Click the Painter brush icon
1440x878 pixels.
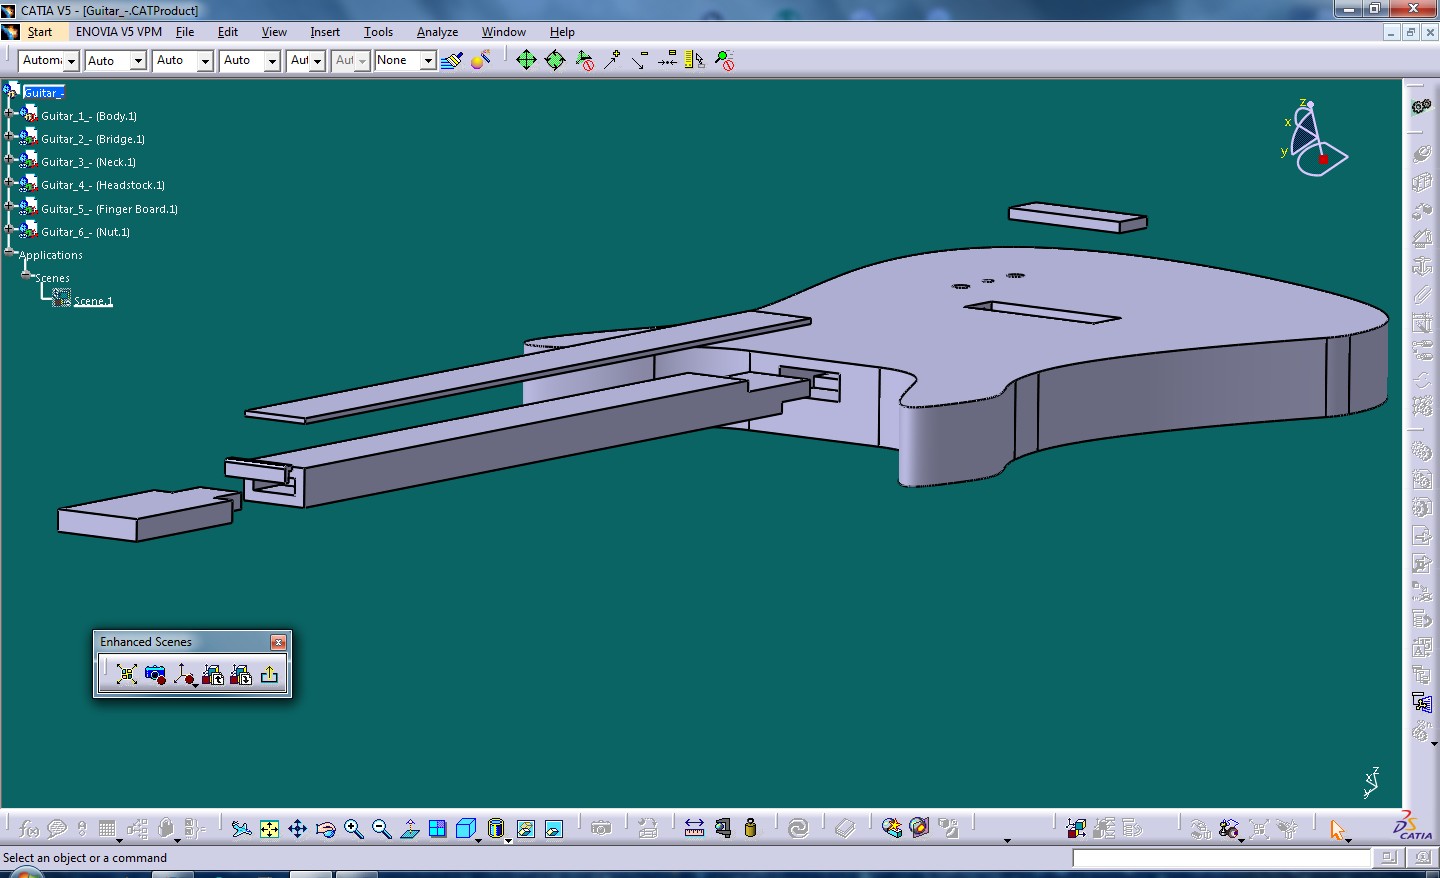[452, 60]
